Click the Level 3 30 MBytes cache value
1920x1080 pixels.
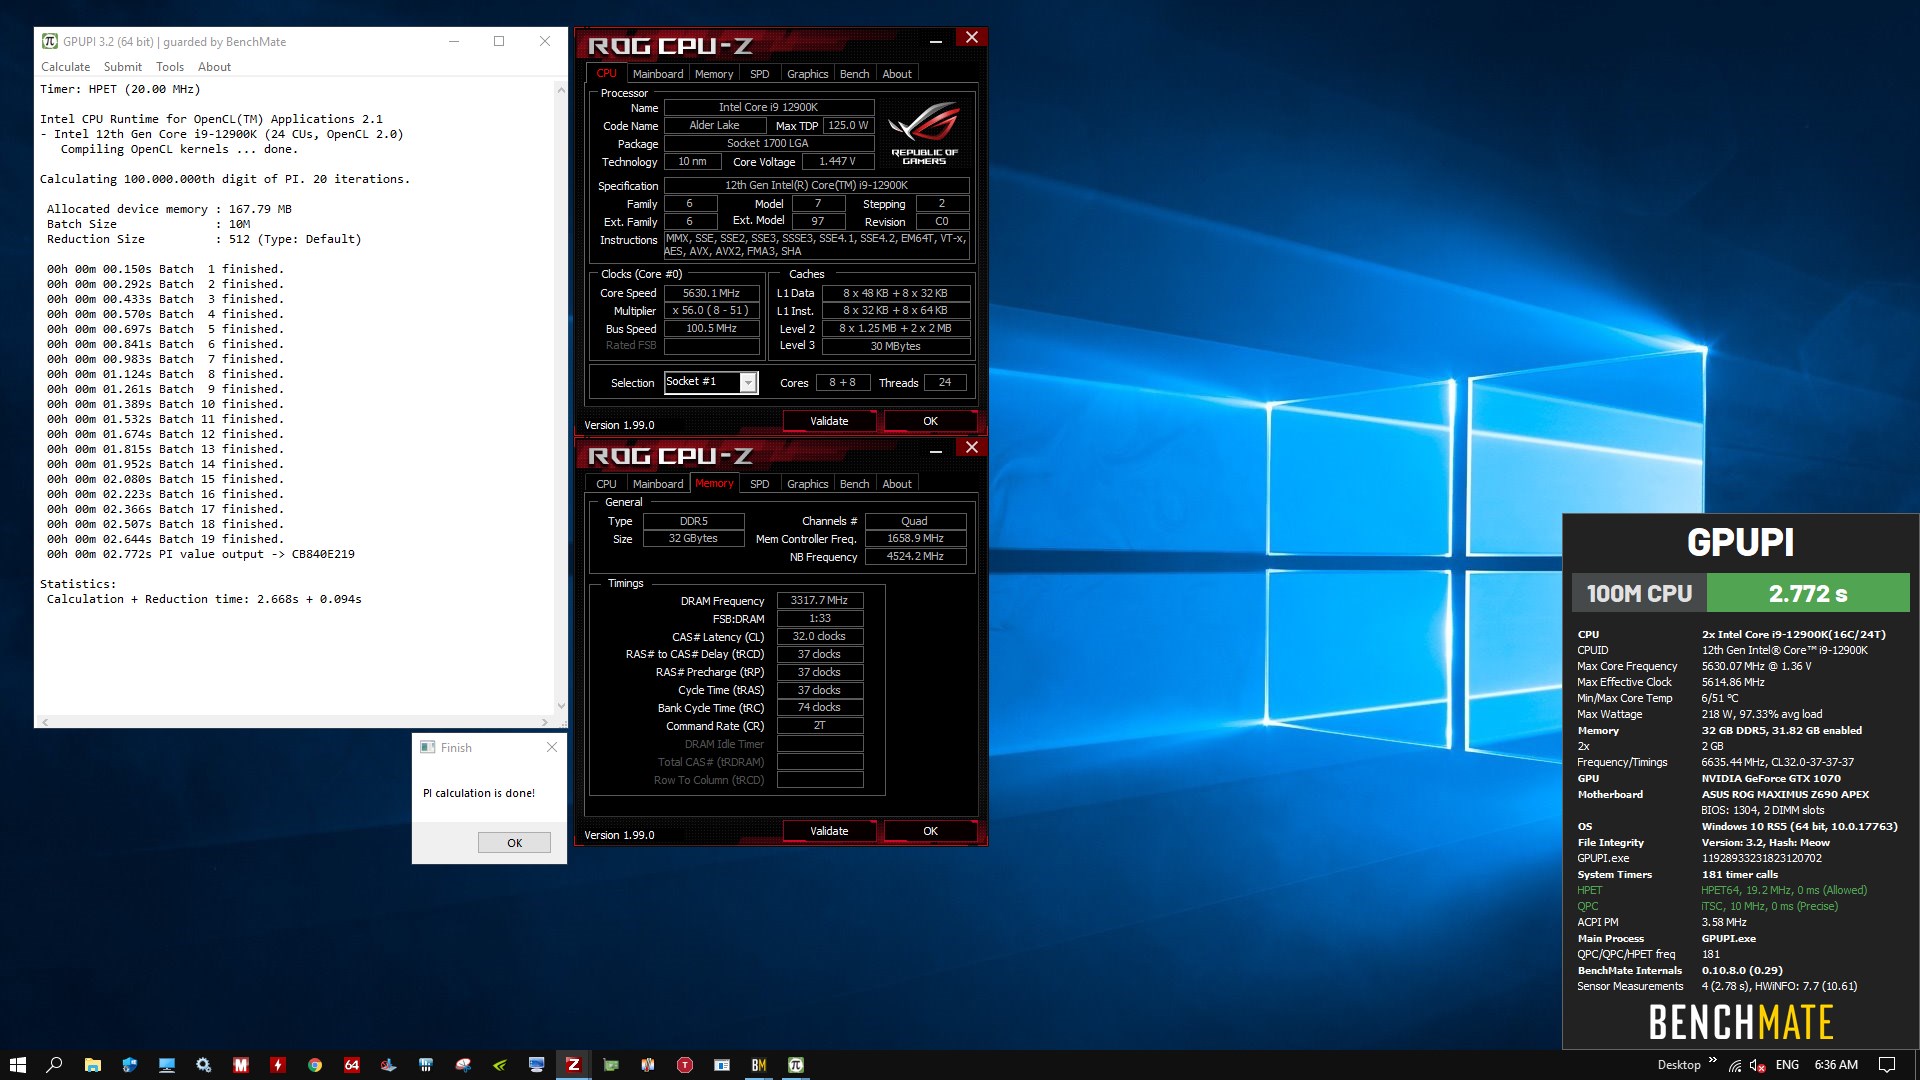pyautogui.click(x=895, y=346)
